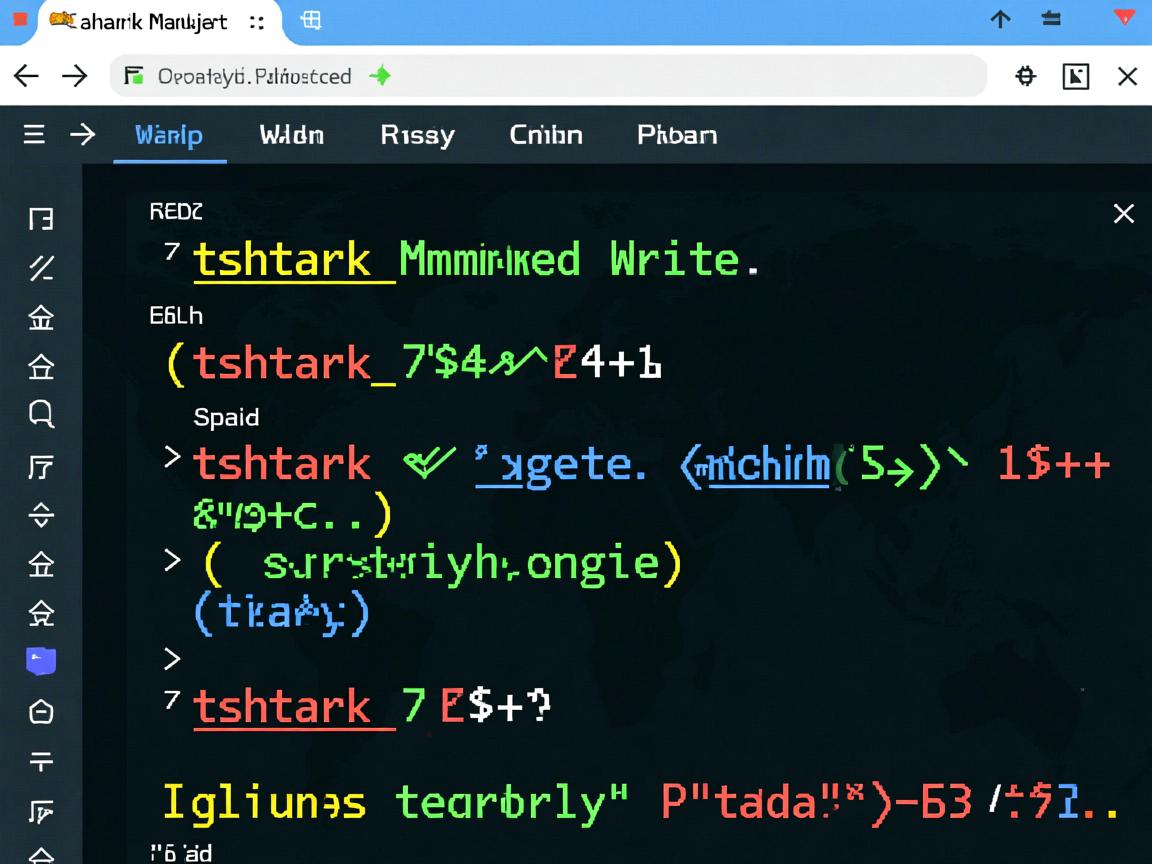Open the Phban menu item
The height and width of the screenshot is (864, 1152).
point(676,135)
